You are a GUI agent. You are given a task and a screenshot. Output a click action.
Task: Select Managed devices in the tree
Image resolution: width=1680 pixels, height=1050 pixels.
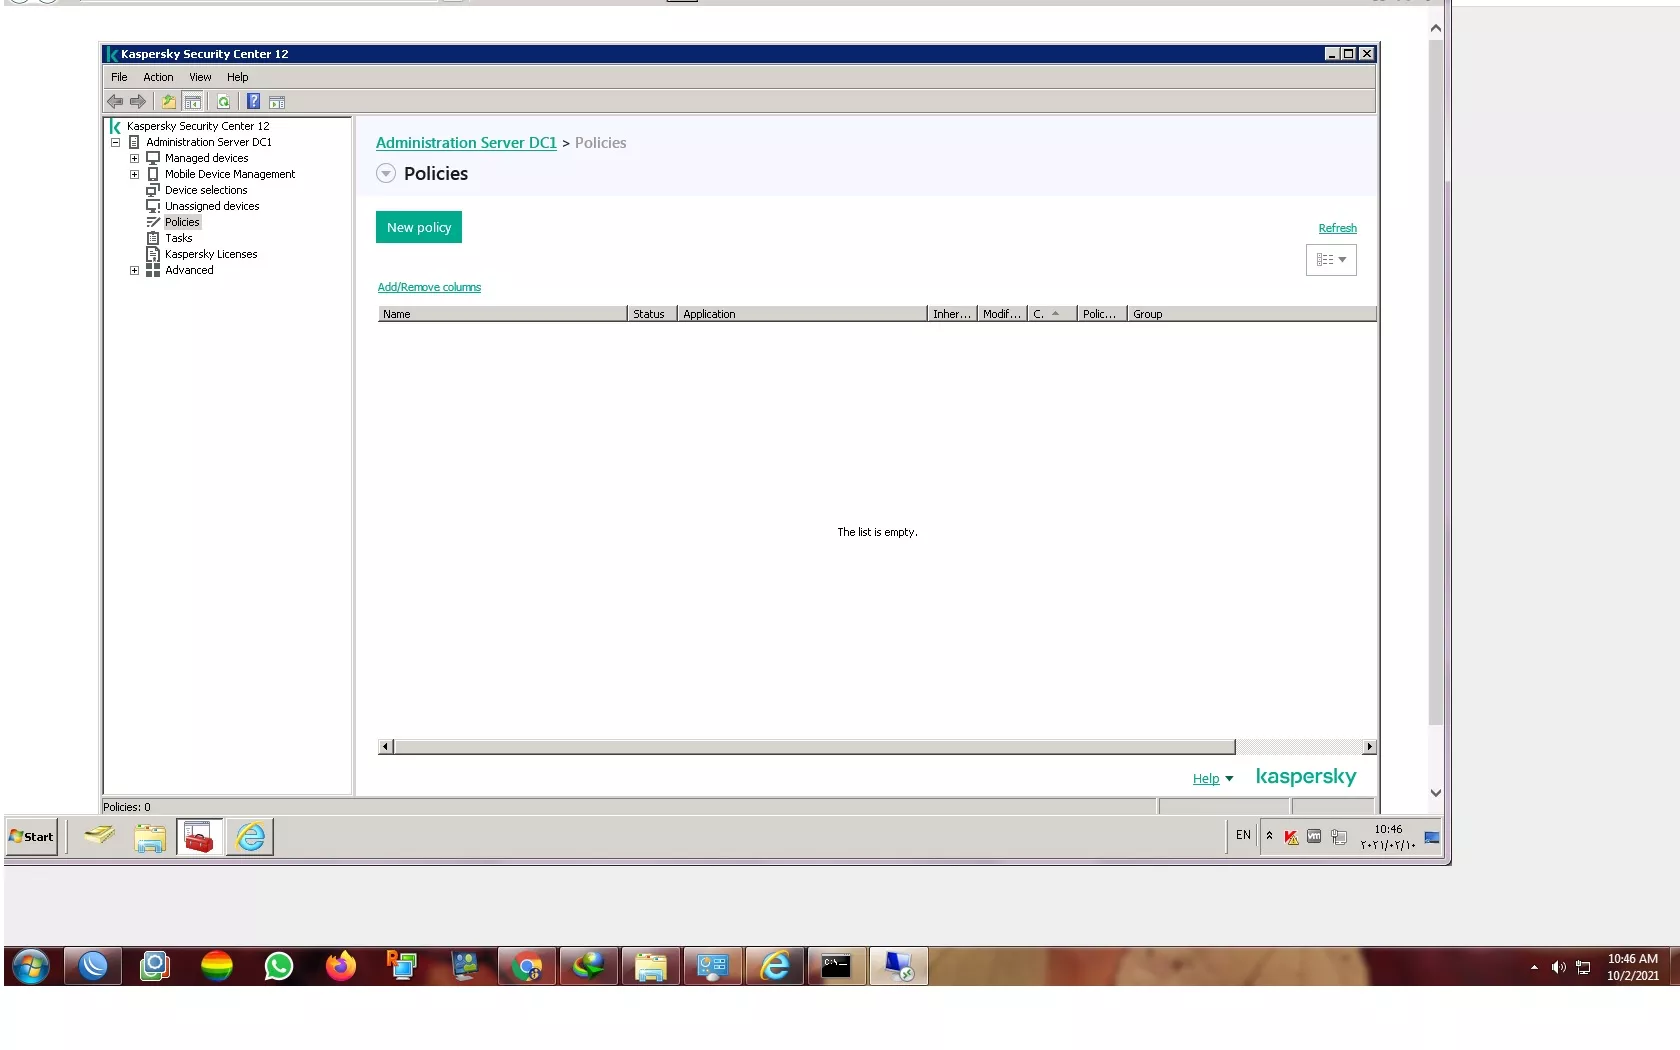point(206,158)
